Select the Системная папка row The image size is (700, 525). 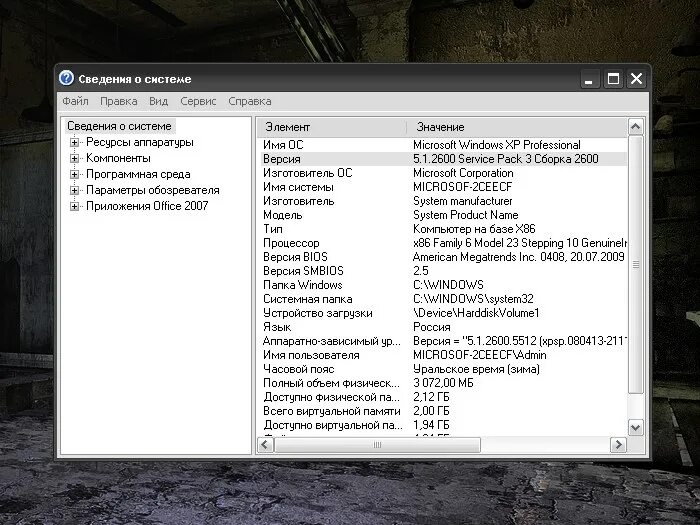[444, 299]
